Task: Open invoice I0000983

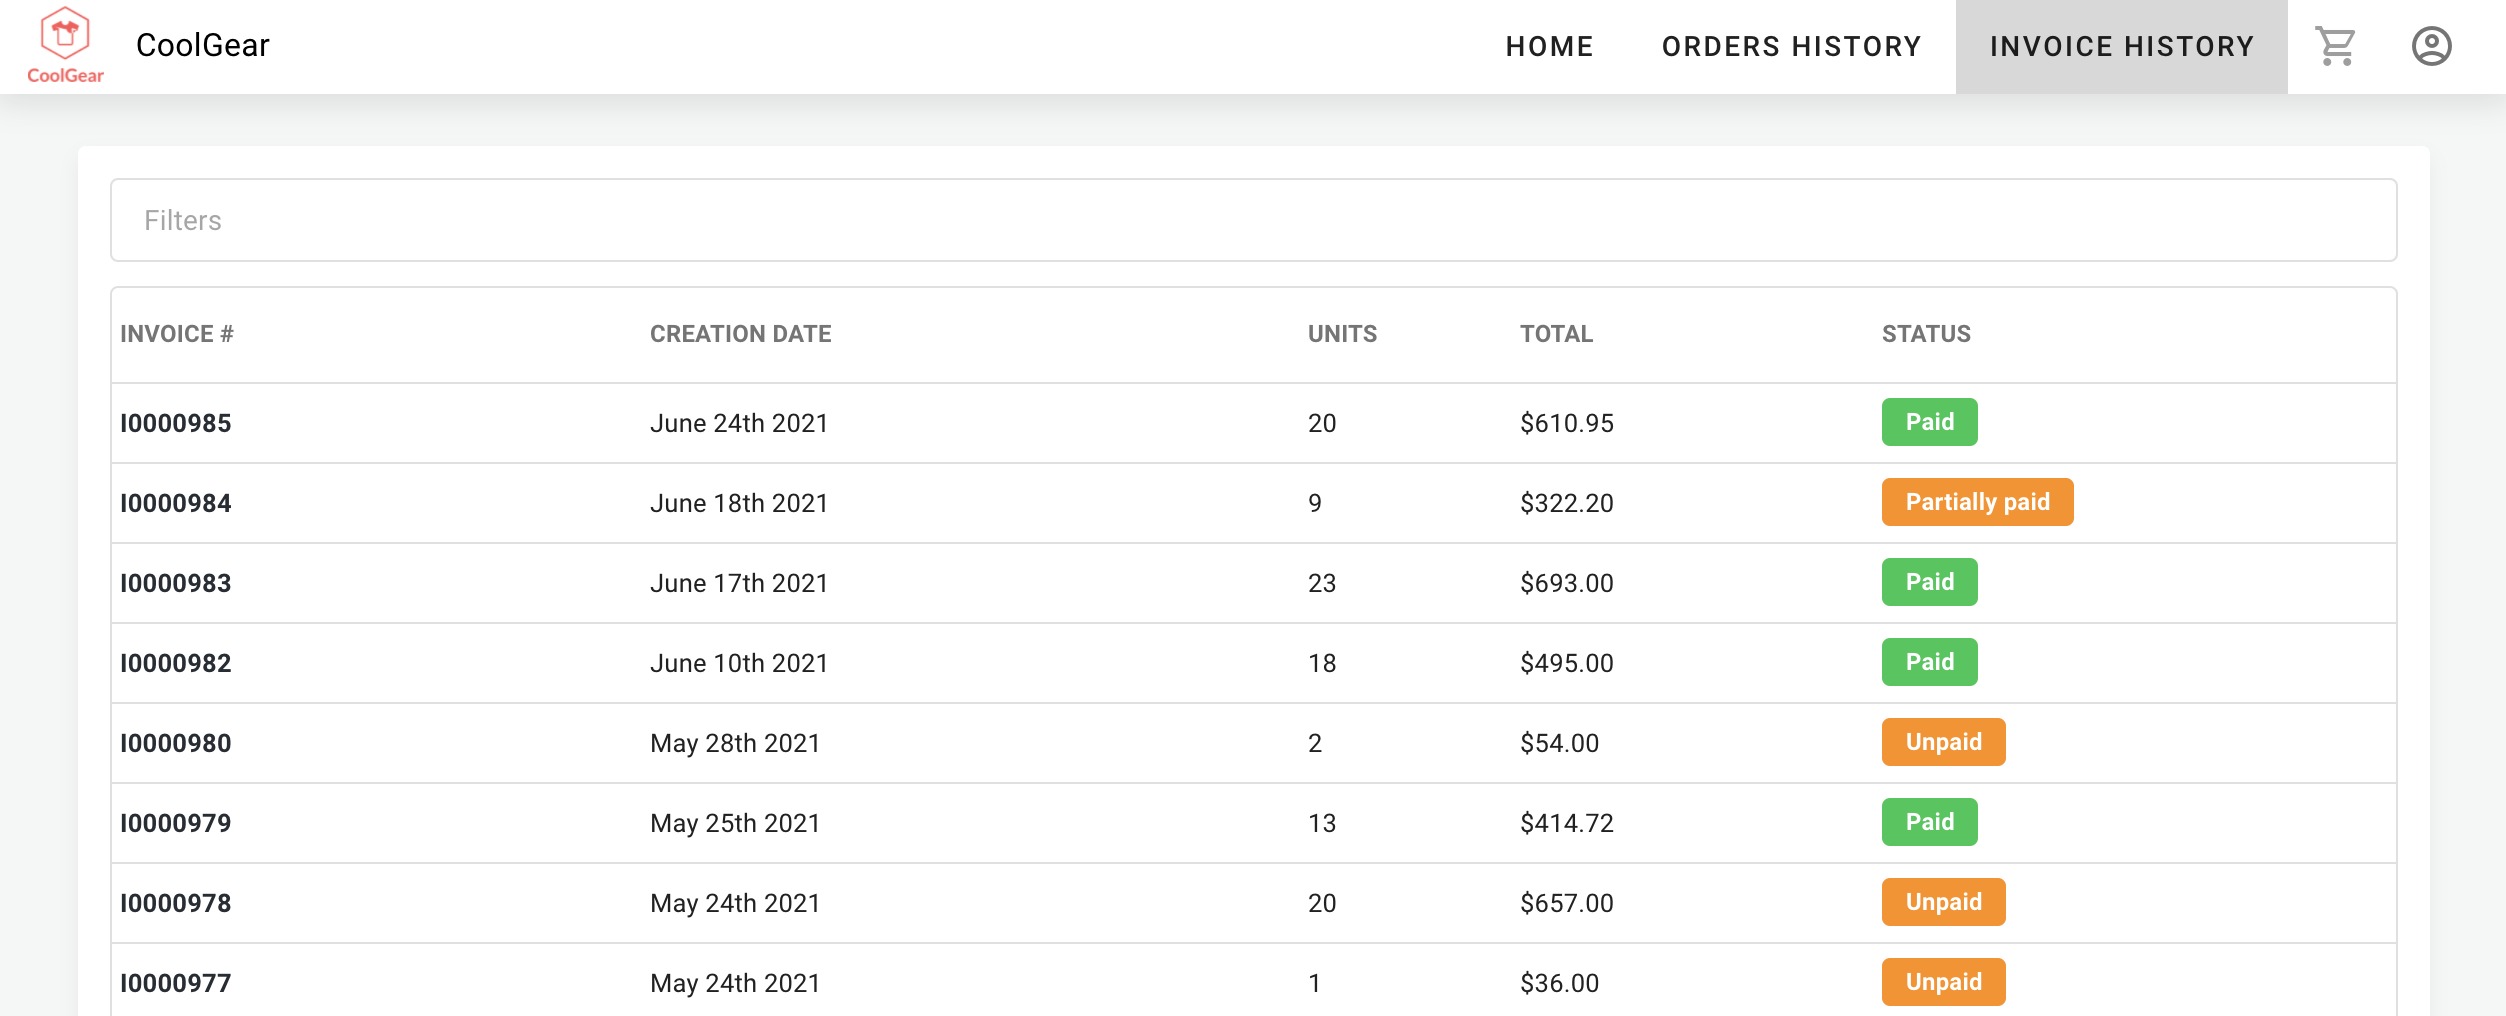Action: coord(176,583)
